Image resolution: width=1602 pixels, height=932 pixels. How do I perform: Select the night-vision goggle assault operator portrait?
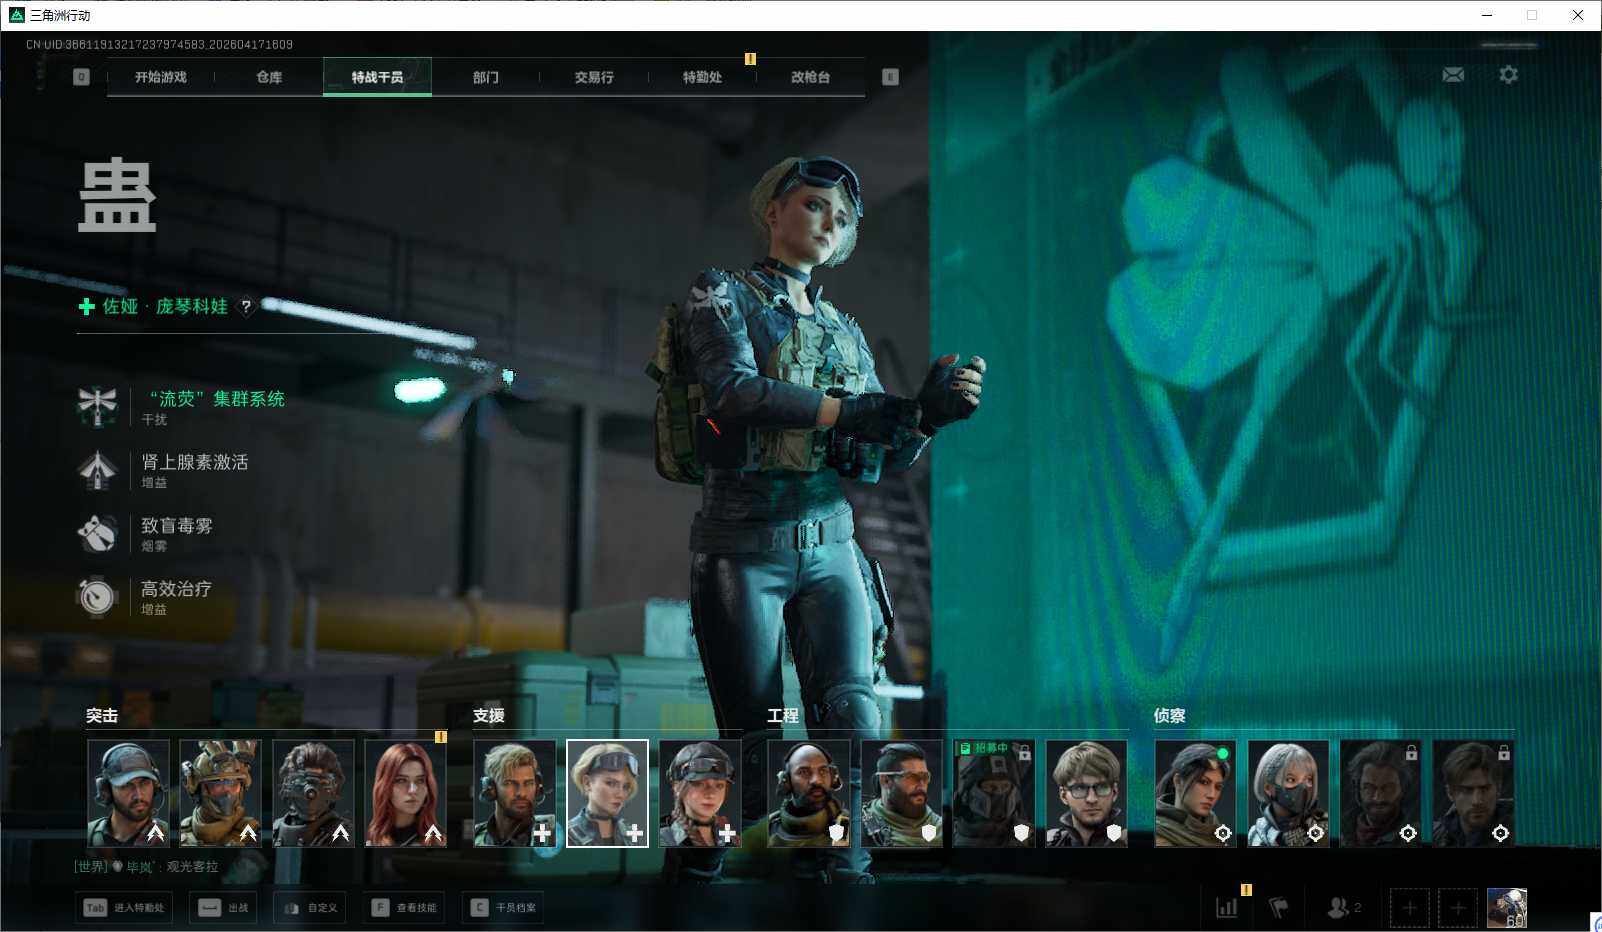313,793
